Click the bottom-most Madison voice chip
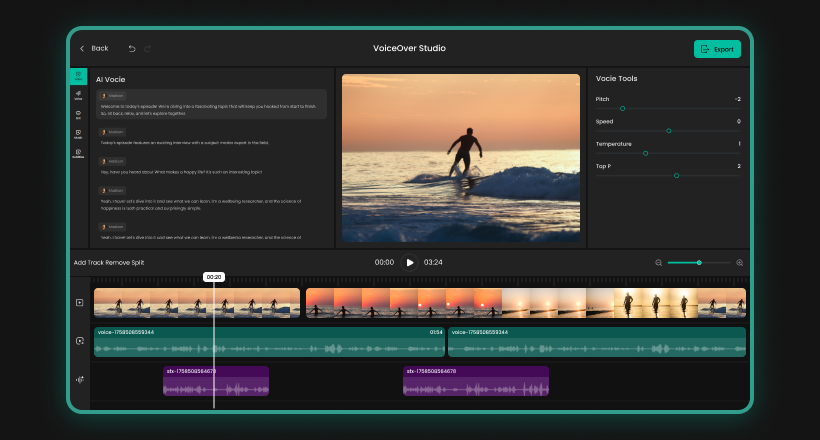Image resolution: width=820 pixels, height=440 pixels. coord(112,227)
